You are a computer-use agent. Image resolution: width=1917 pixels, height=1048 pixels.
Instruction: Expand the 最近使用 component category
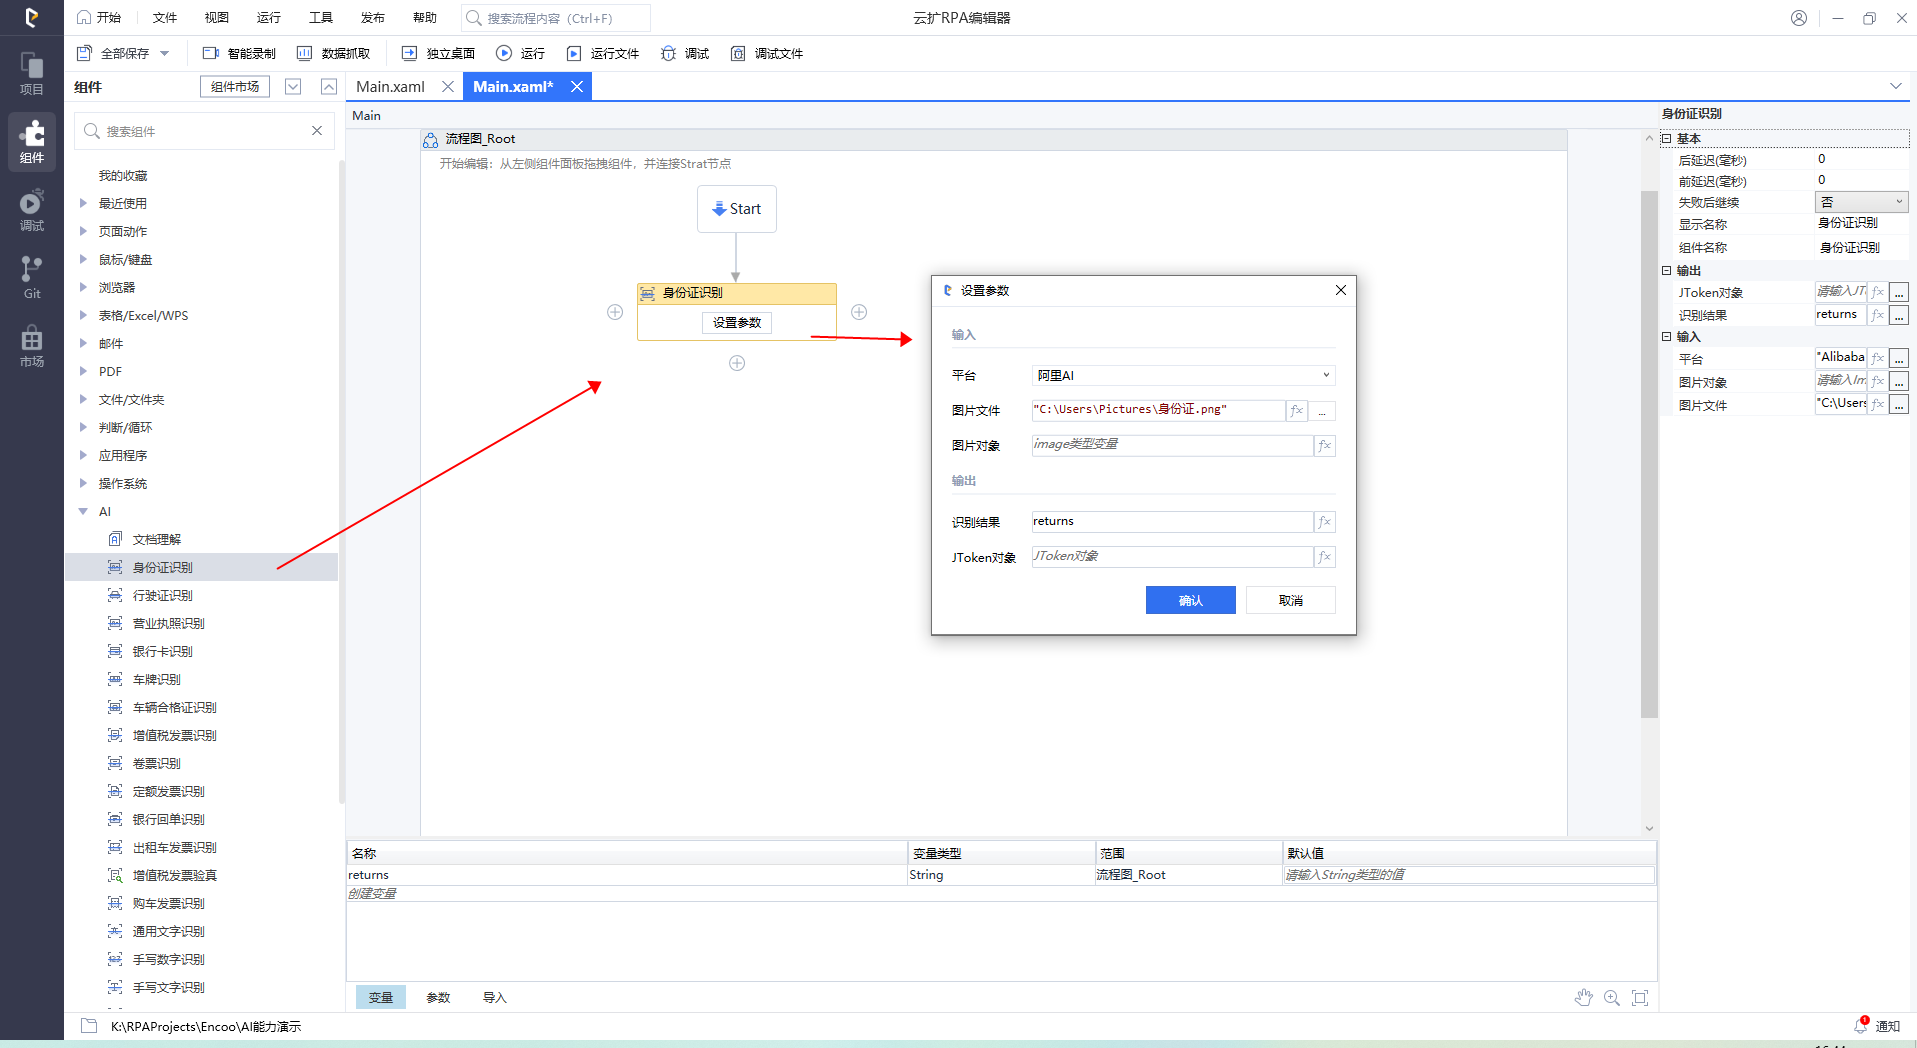click(84, 203)
